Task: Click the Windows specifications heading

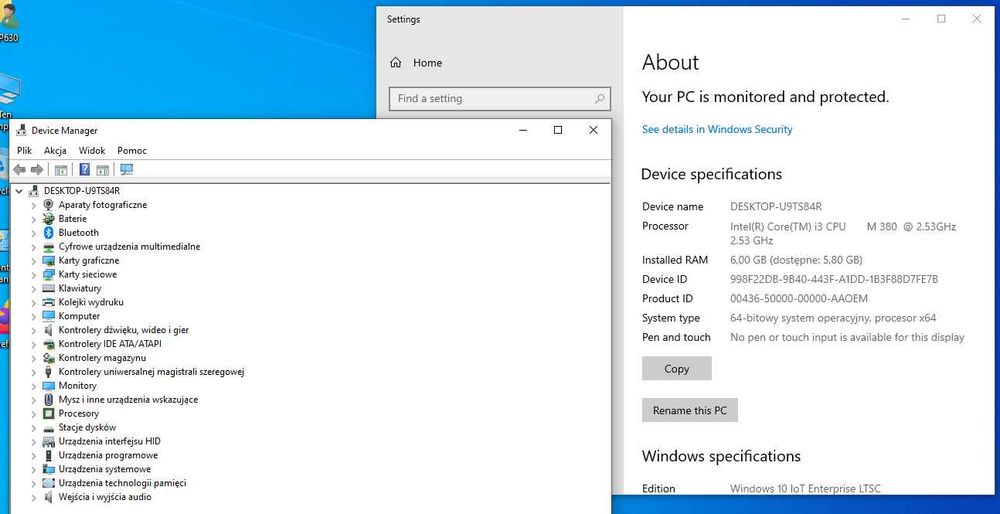Action: [721, 457]
